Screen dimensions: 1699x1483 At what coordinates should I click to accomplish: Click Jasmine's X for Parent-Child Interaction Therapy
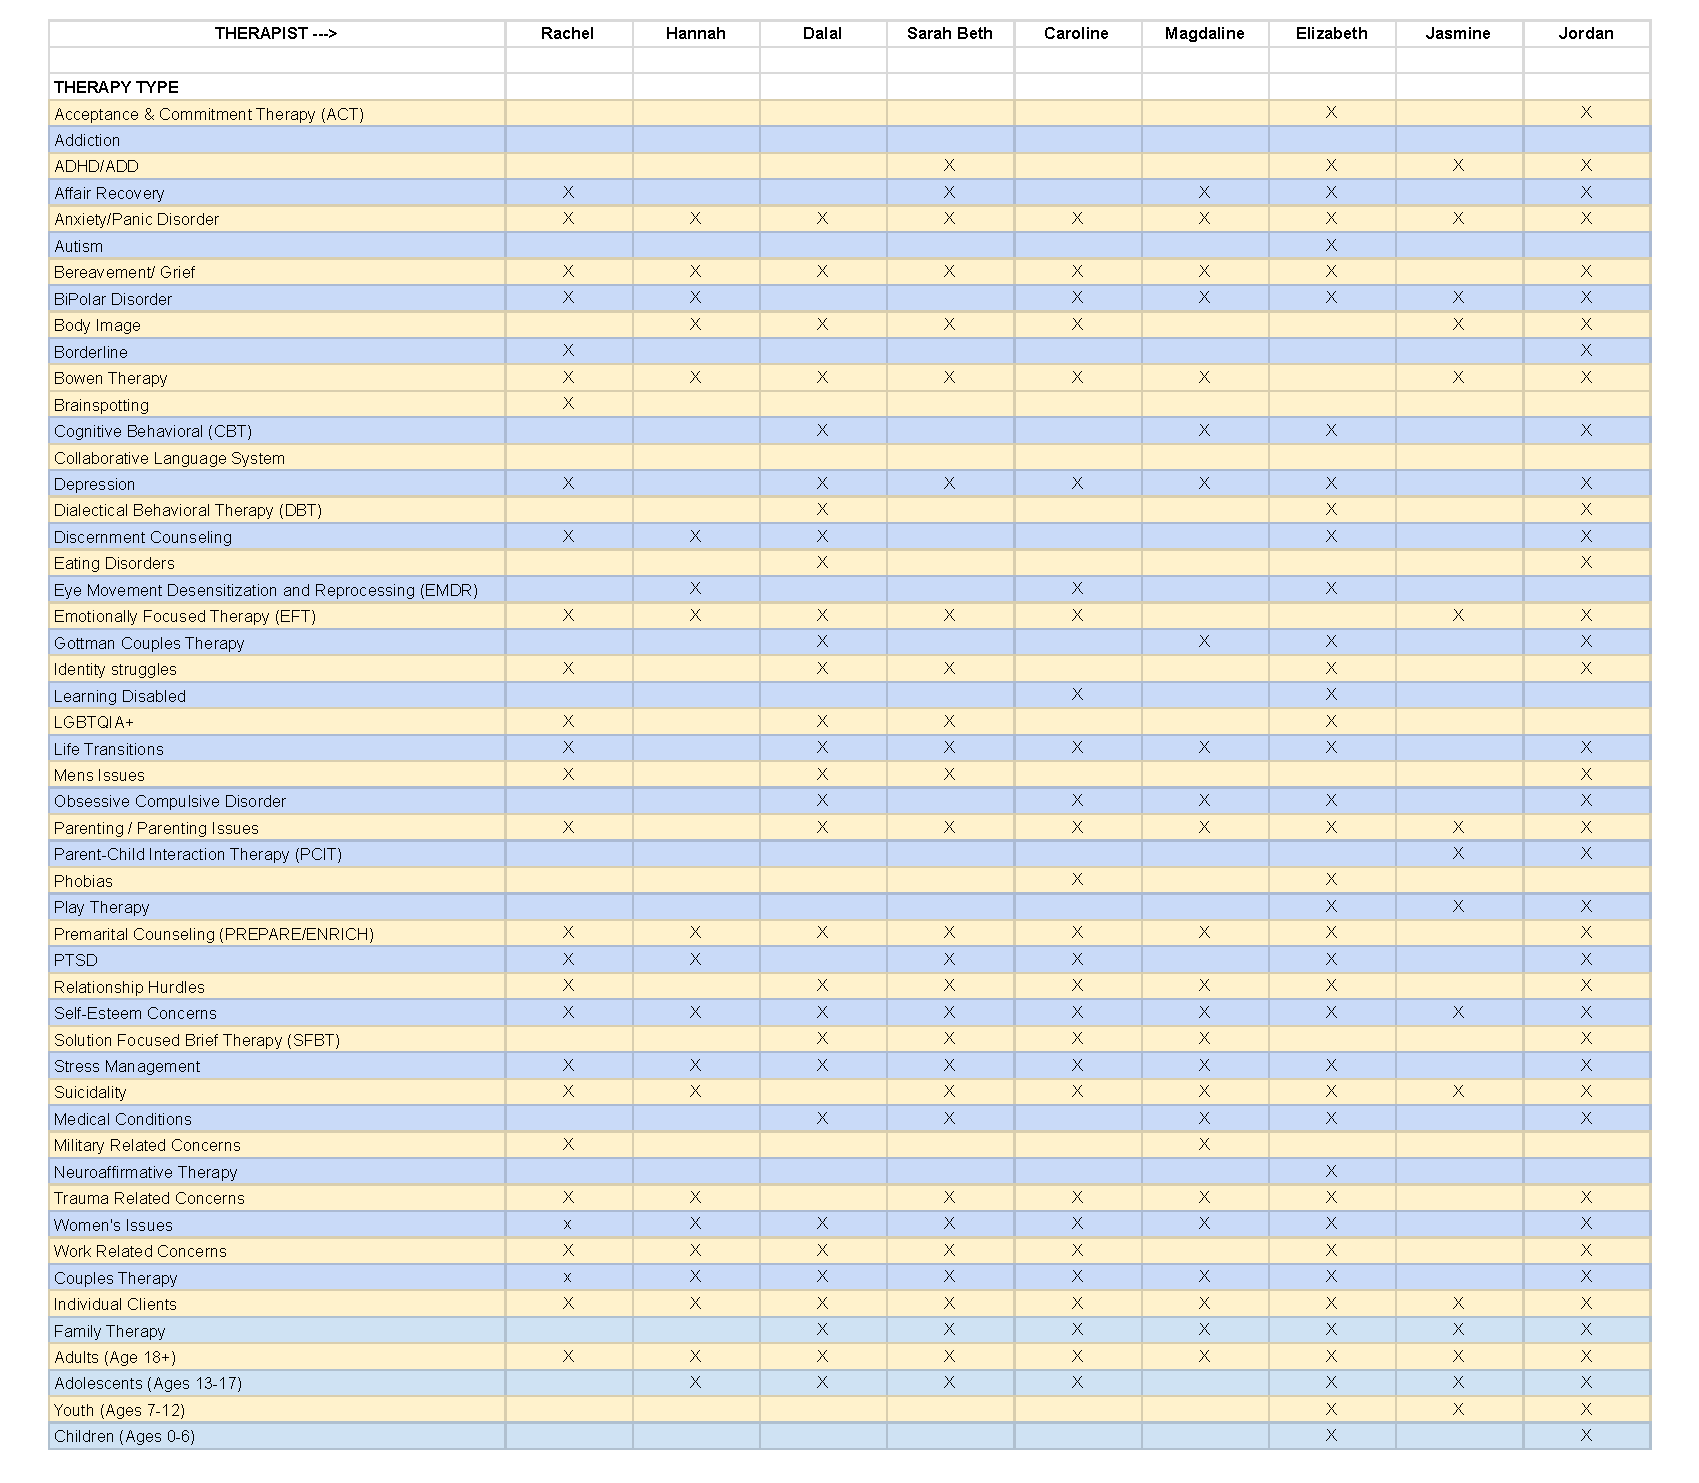tap(1458, 853)
